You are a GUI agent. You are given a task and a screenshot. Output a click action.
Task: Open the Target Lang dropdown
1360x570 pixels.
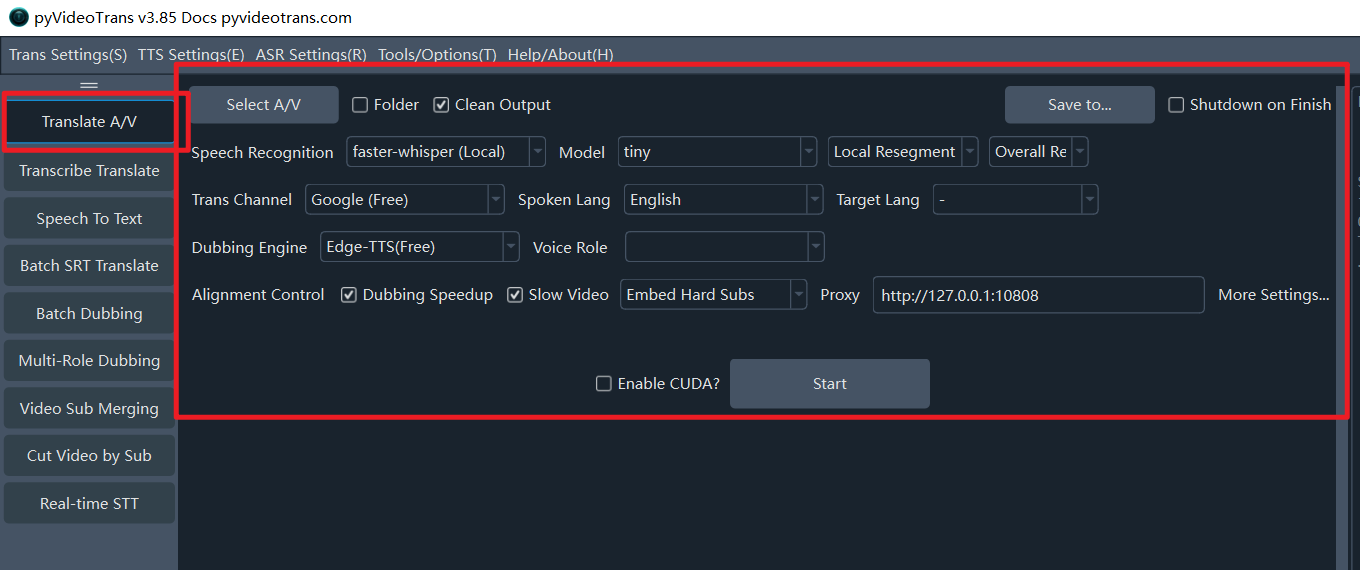[1015, 200]
